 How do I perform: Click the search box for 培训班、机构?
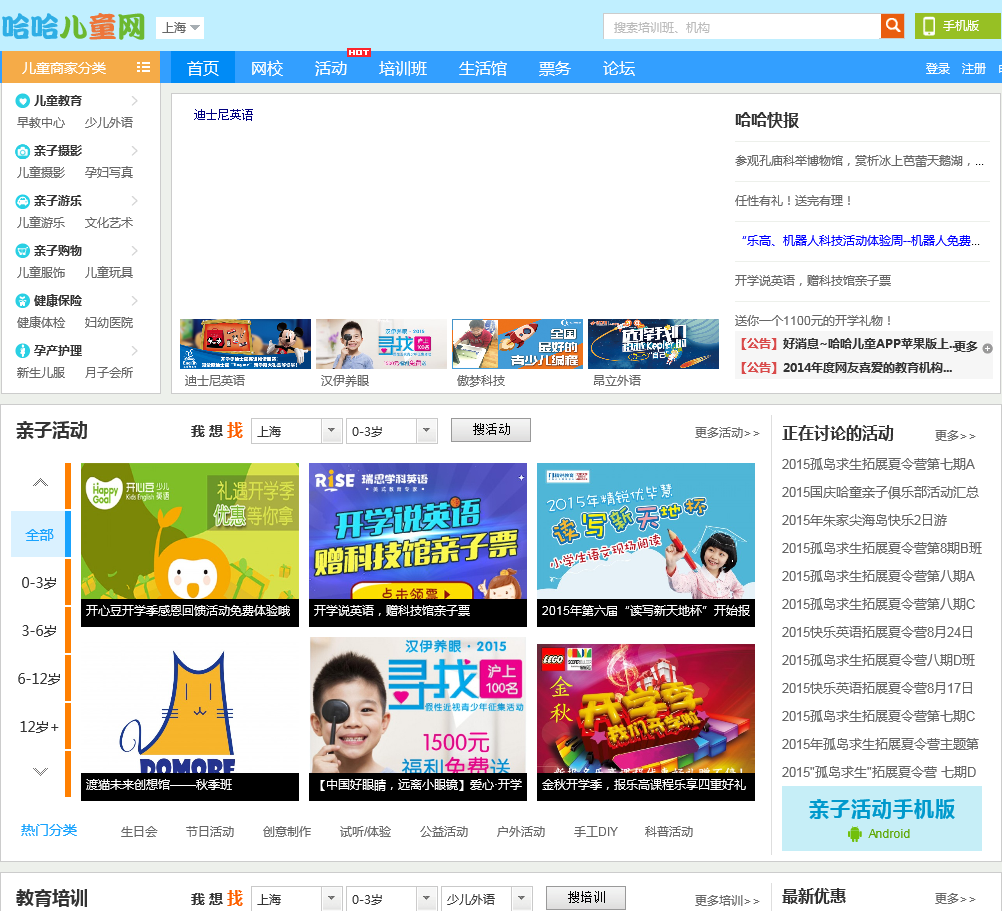tap(742, 27)
